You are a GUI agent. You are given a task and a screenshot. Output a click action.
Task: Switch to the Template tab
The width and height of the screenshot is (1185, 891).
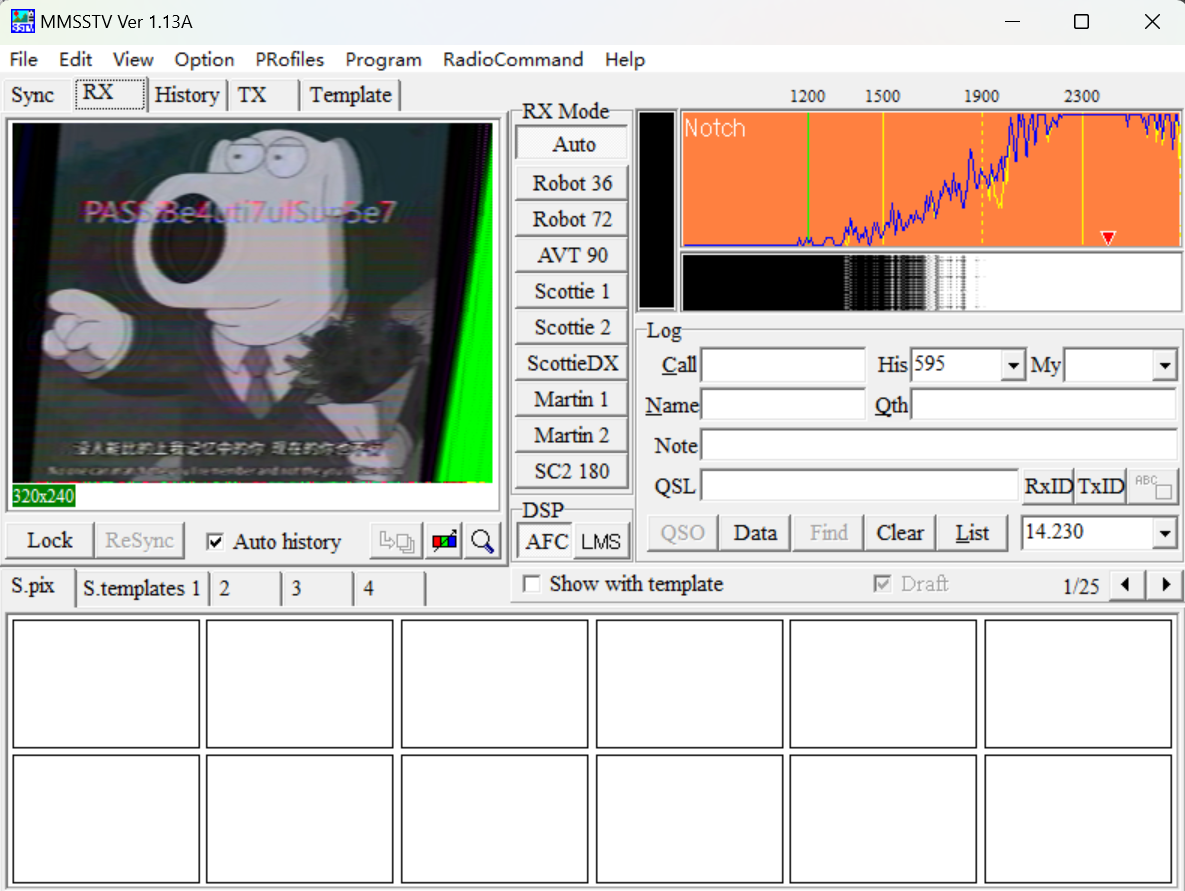(351, 95)
